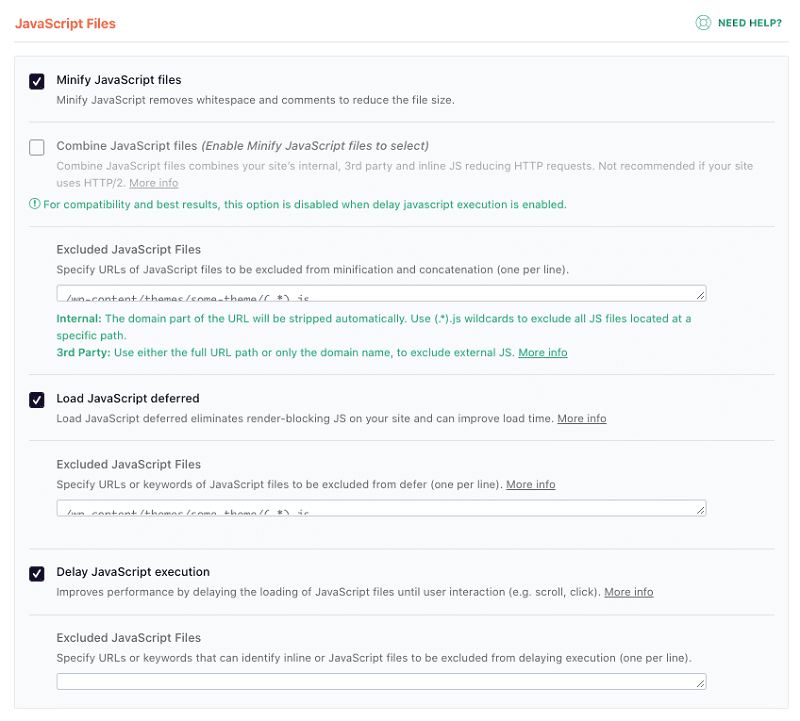Disable Load JavaScript deferred checkbox
Image resolution: width=800 pixels, height=721 pixels.
point(37,400)
